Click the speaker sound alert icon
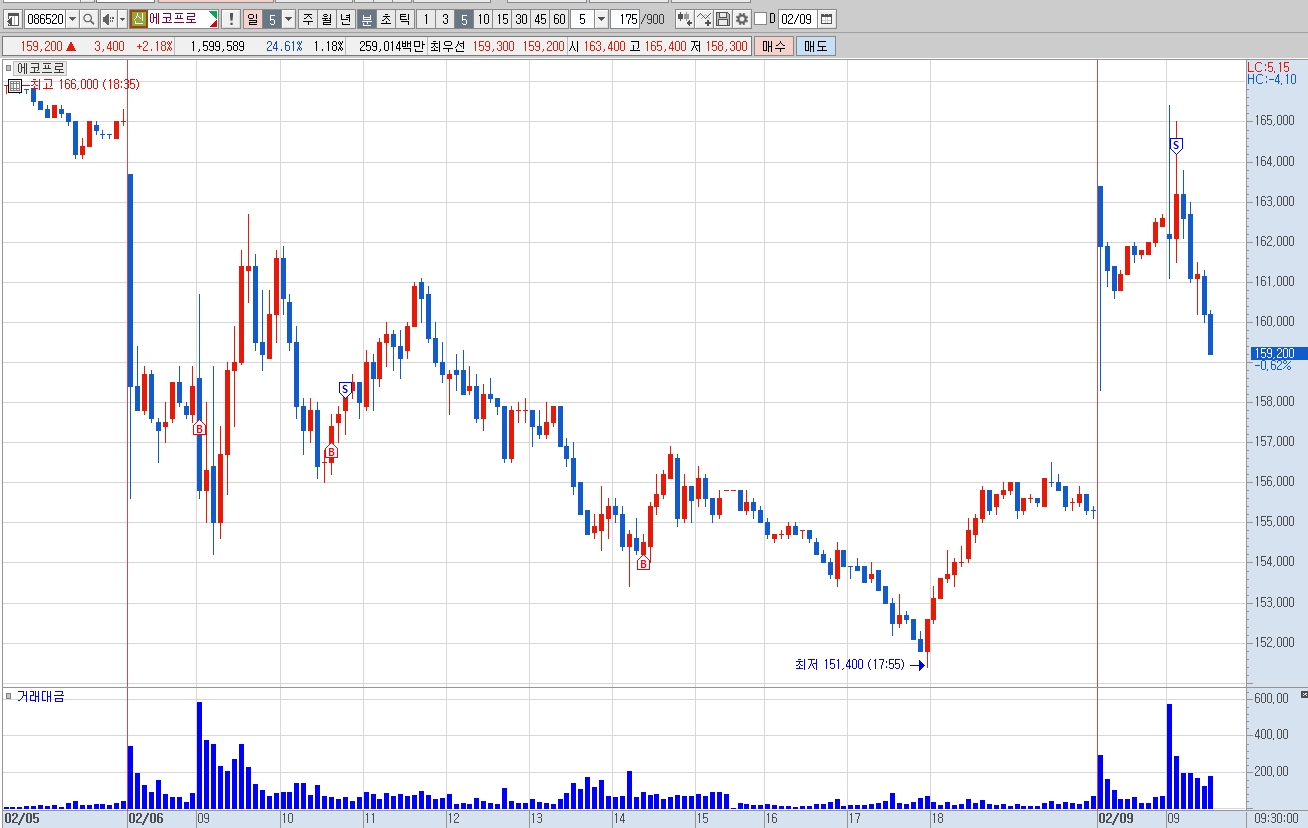1308x828 pixels. pos(108,19)
